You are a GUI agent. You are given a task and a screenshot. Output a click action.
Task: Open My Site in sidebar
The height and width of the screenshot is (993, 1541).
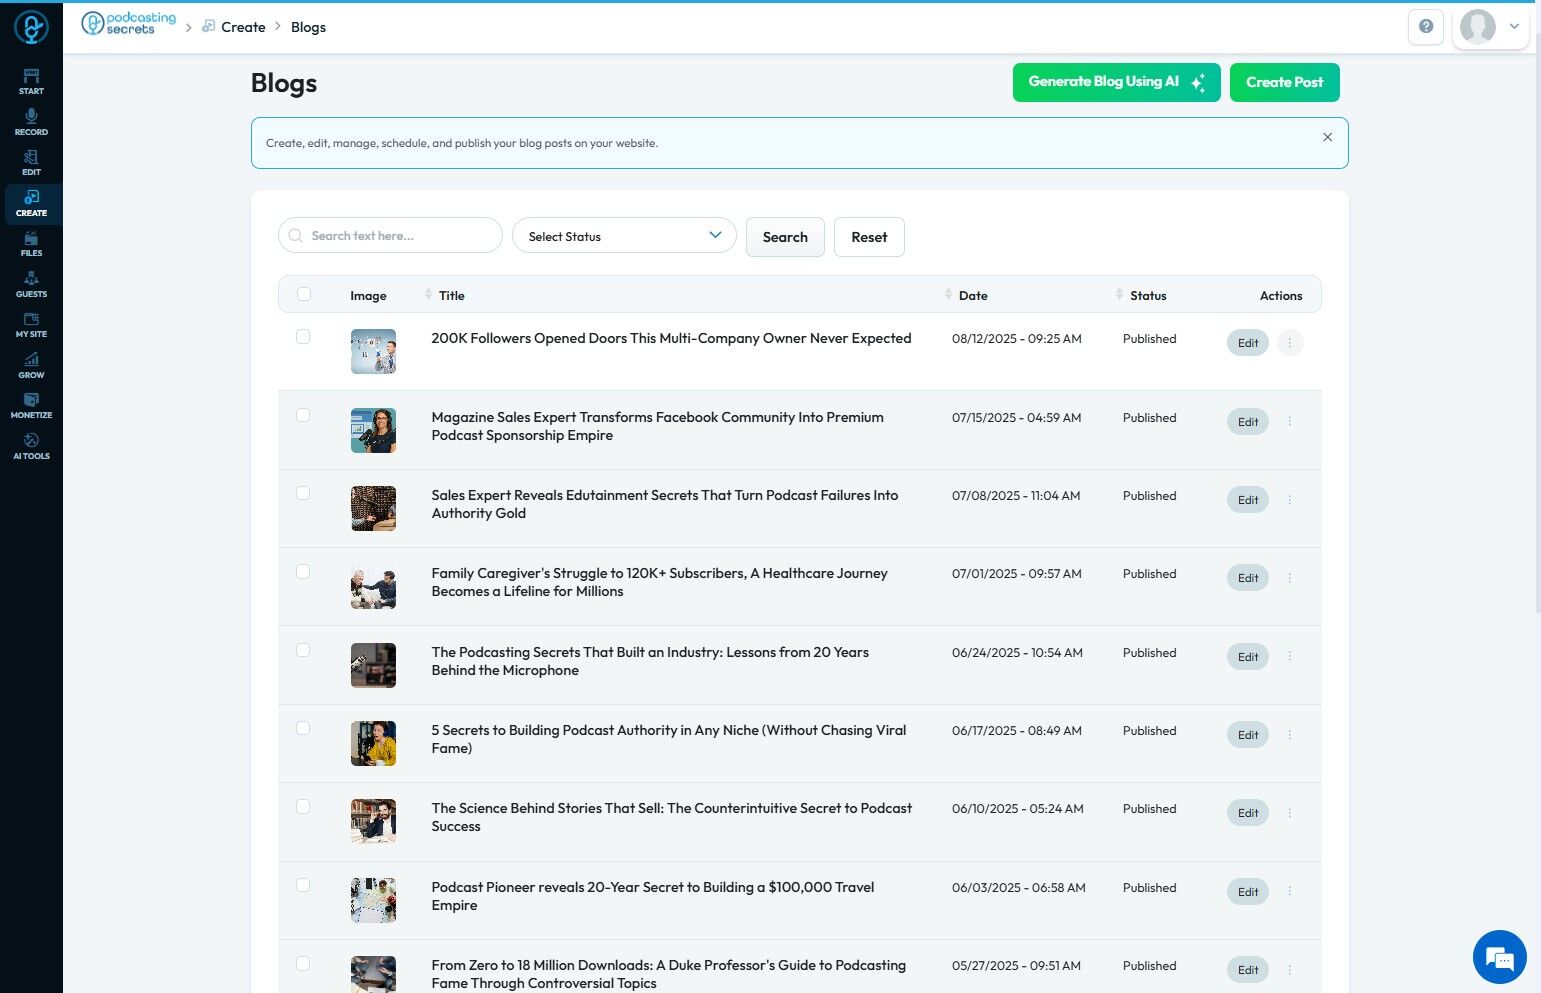[x=31, y=325]
